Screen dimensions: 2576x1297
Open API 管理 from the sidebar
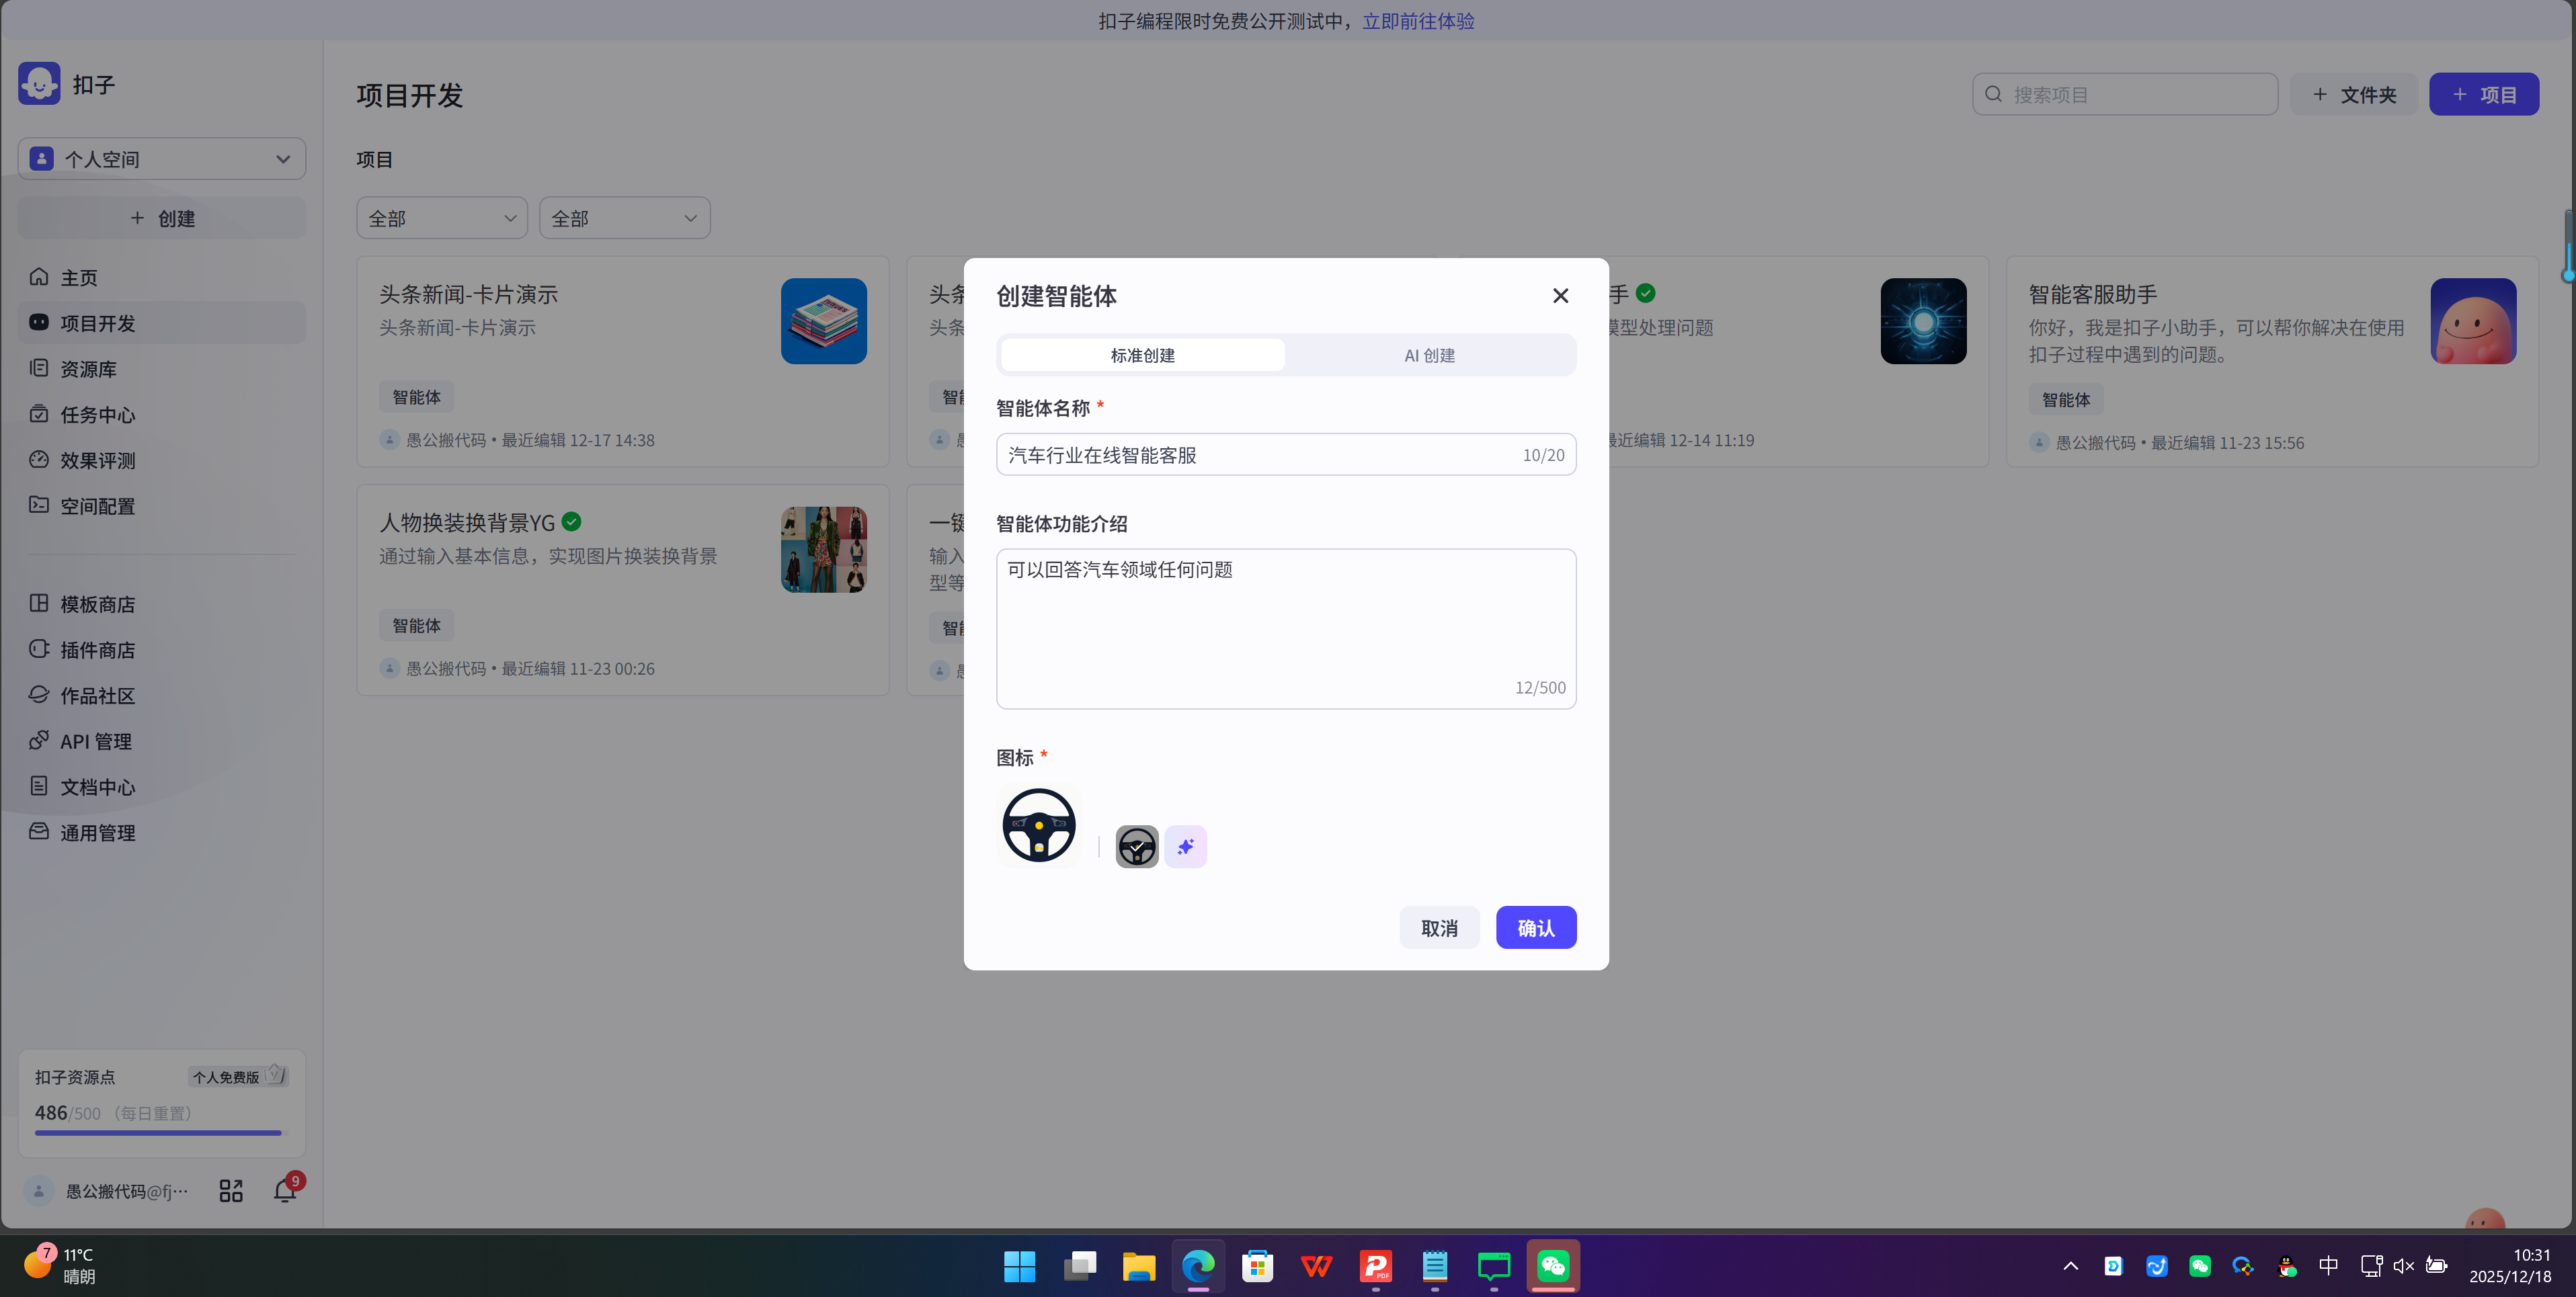tap(94, 740)
